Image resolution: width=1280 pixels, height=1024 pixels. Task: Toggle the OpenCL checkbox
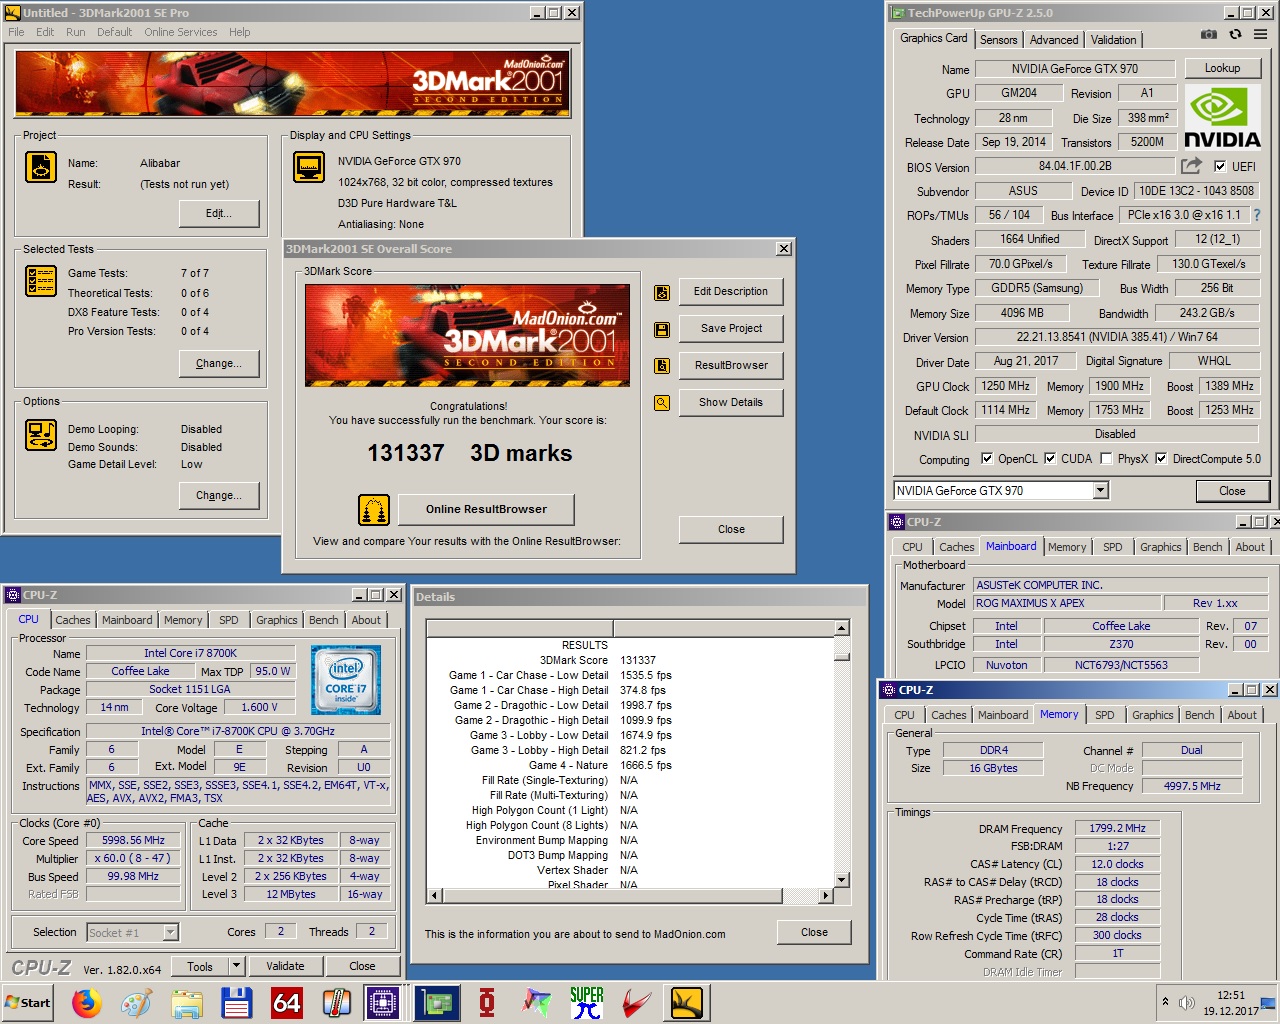pos(987,459)
